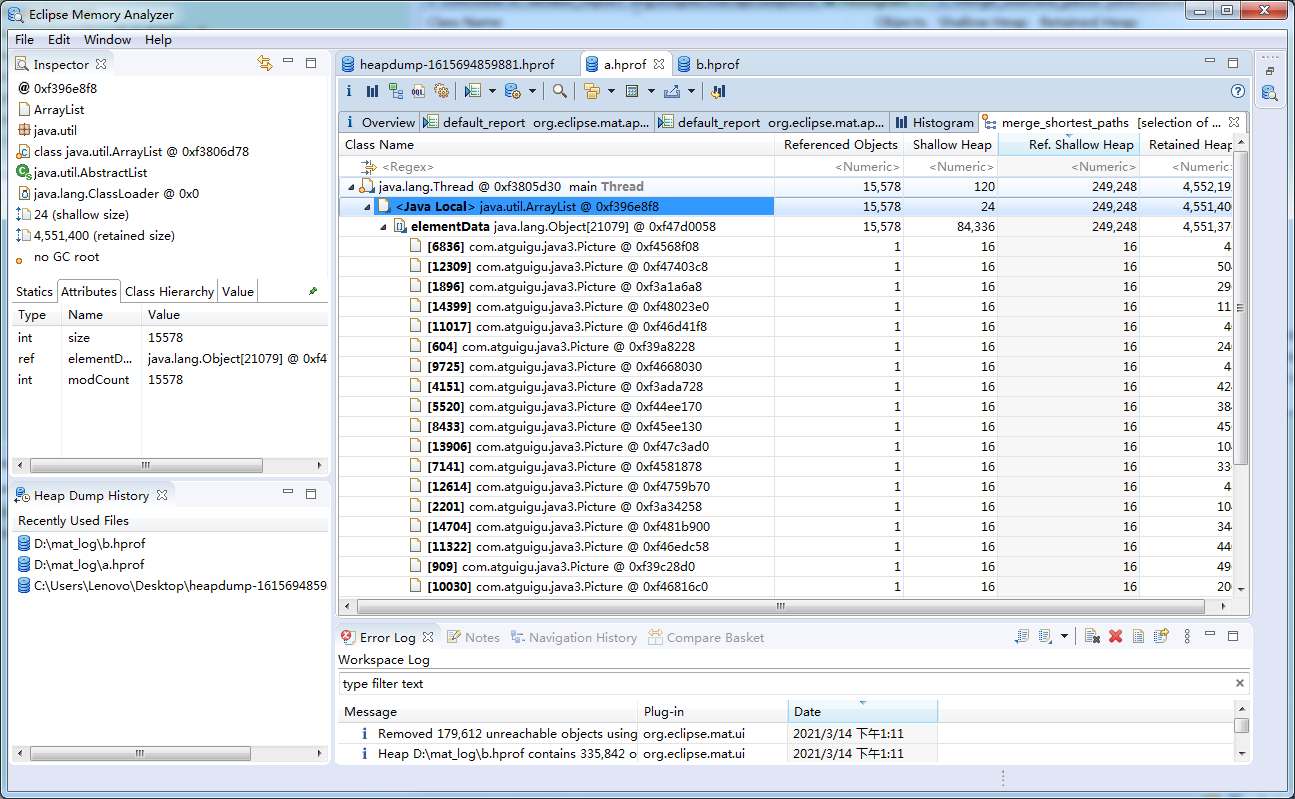Close the merge_shortest_paths tab
The width and height of the screenshot is (1295, 799).
[x=1234, y=122]
